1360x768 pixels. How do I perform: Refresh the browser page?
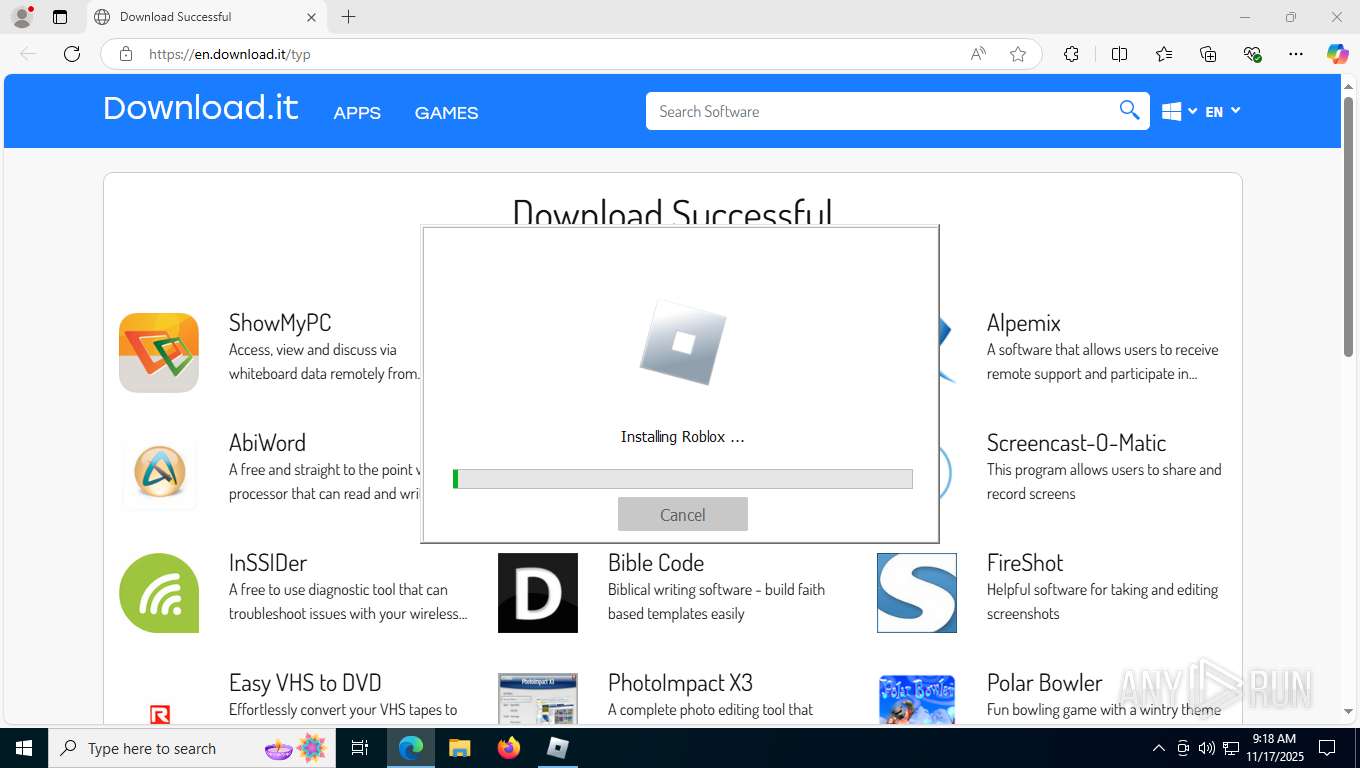click(72, 54)
